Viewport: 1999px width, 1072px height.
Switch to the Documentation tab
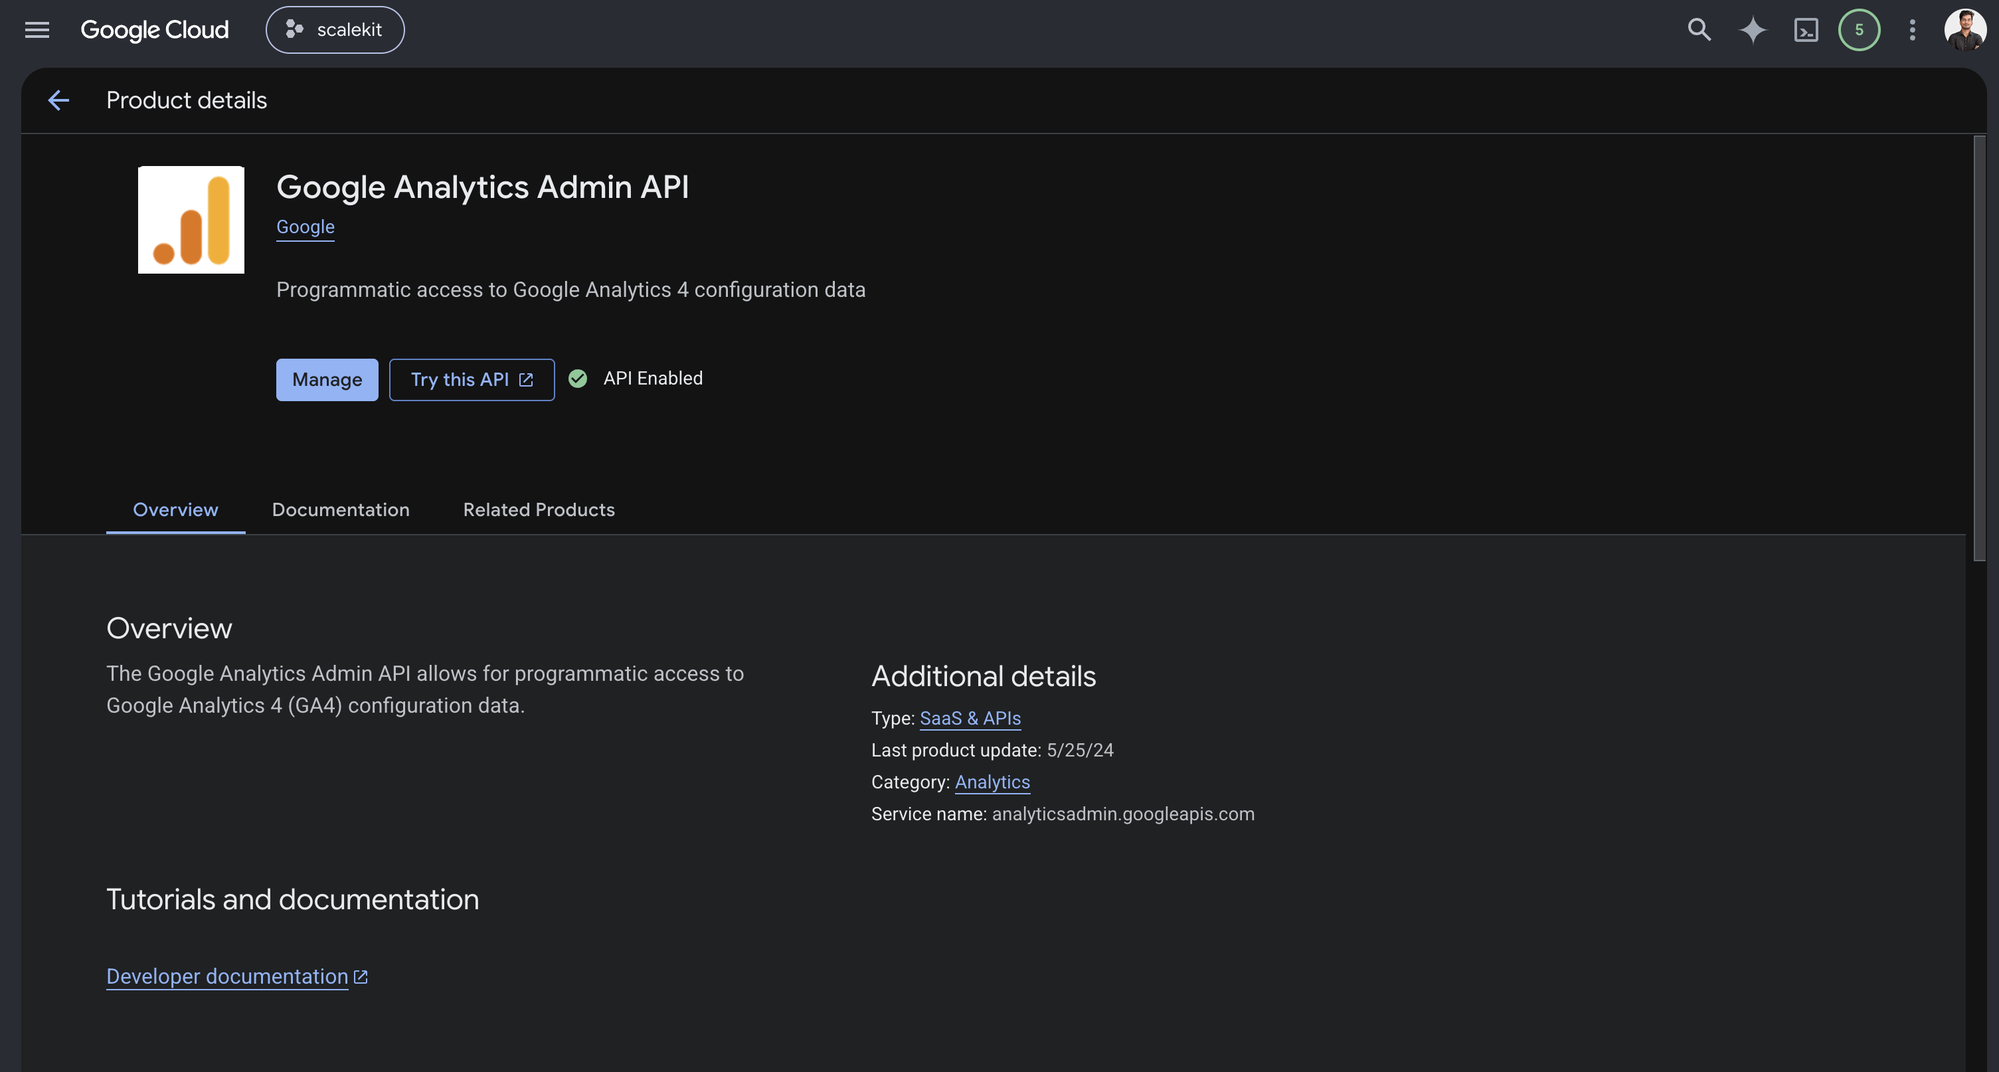[341, 510]
